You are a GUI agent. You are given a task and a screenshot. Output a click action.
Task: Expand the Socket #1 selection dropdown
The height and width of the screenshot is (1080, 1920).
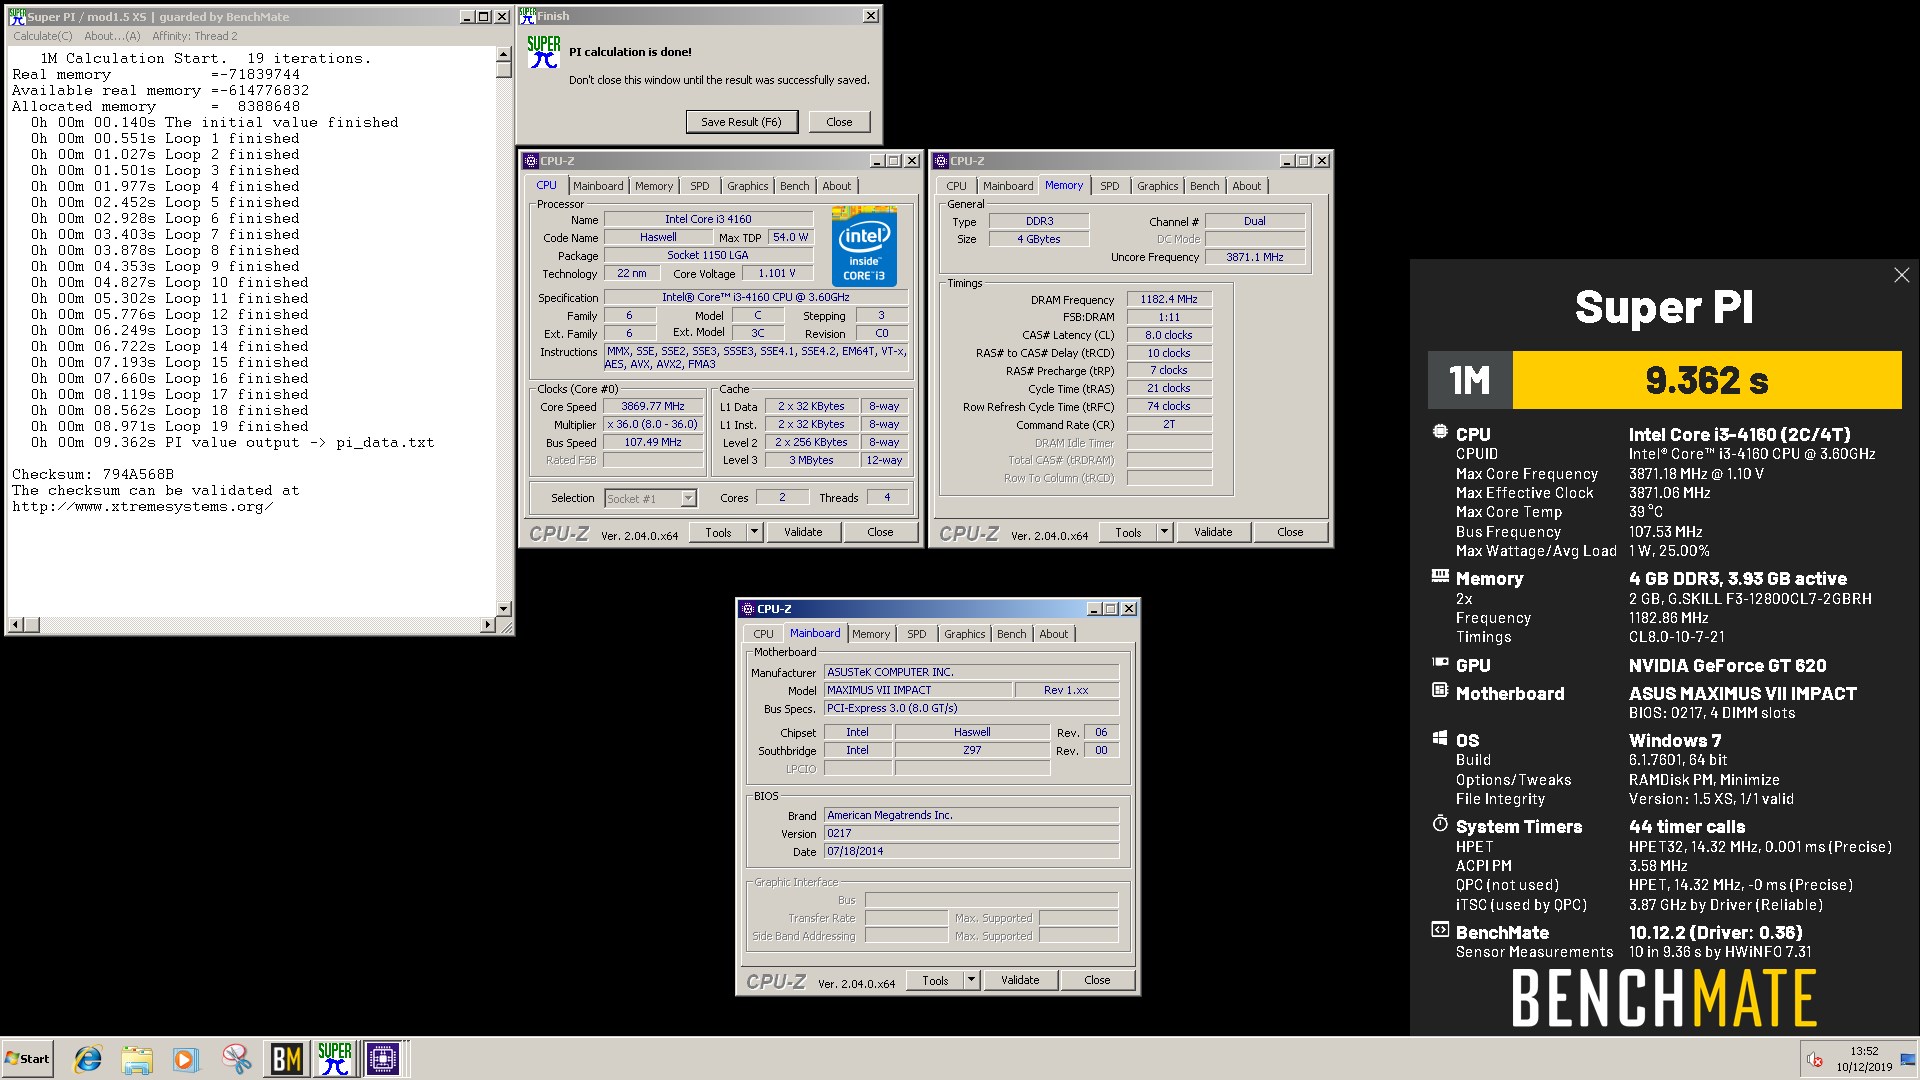coord(688,498)
